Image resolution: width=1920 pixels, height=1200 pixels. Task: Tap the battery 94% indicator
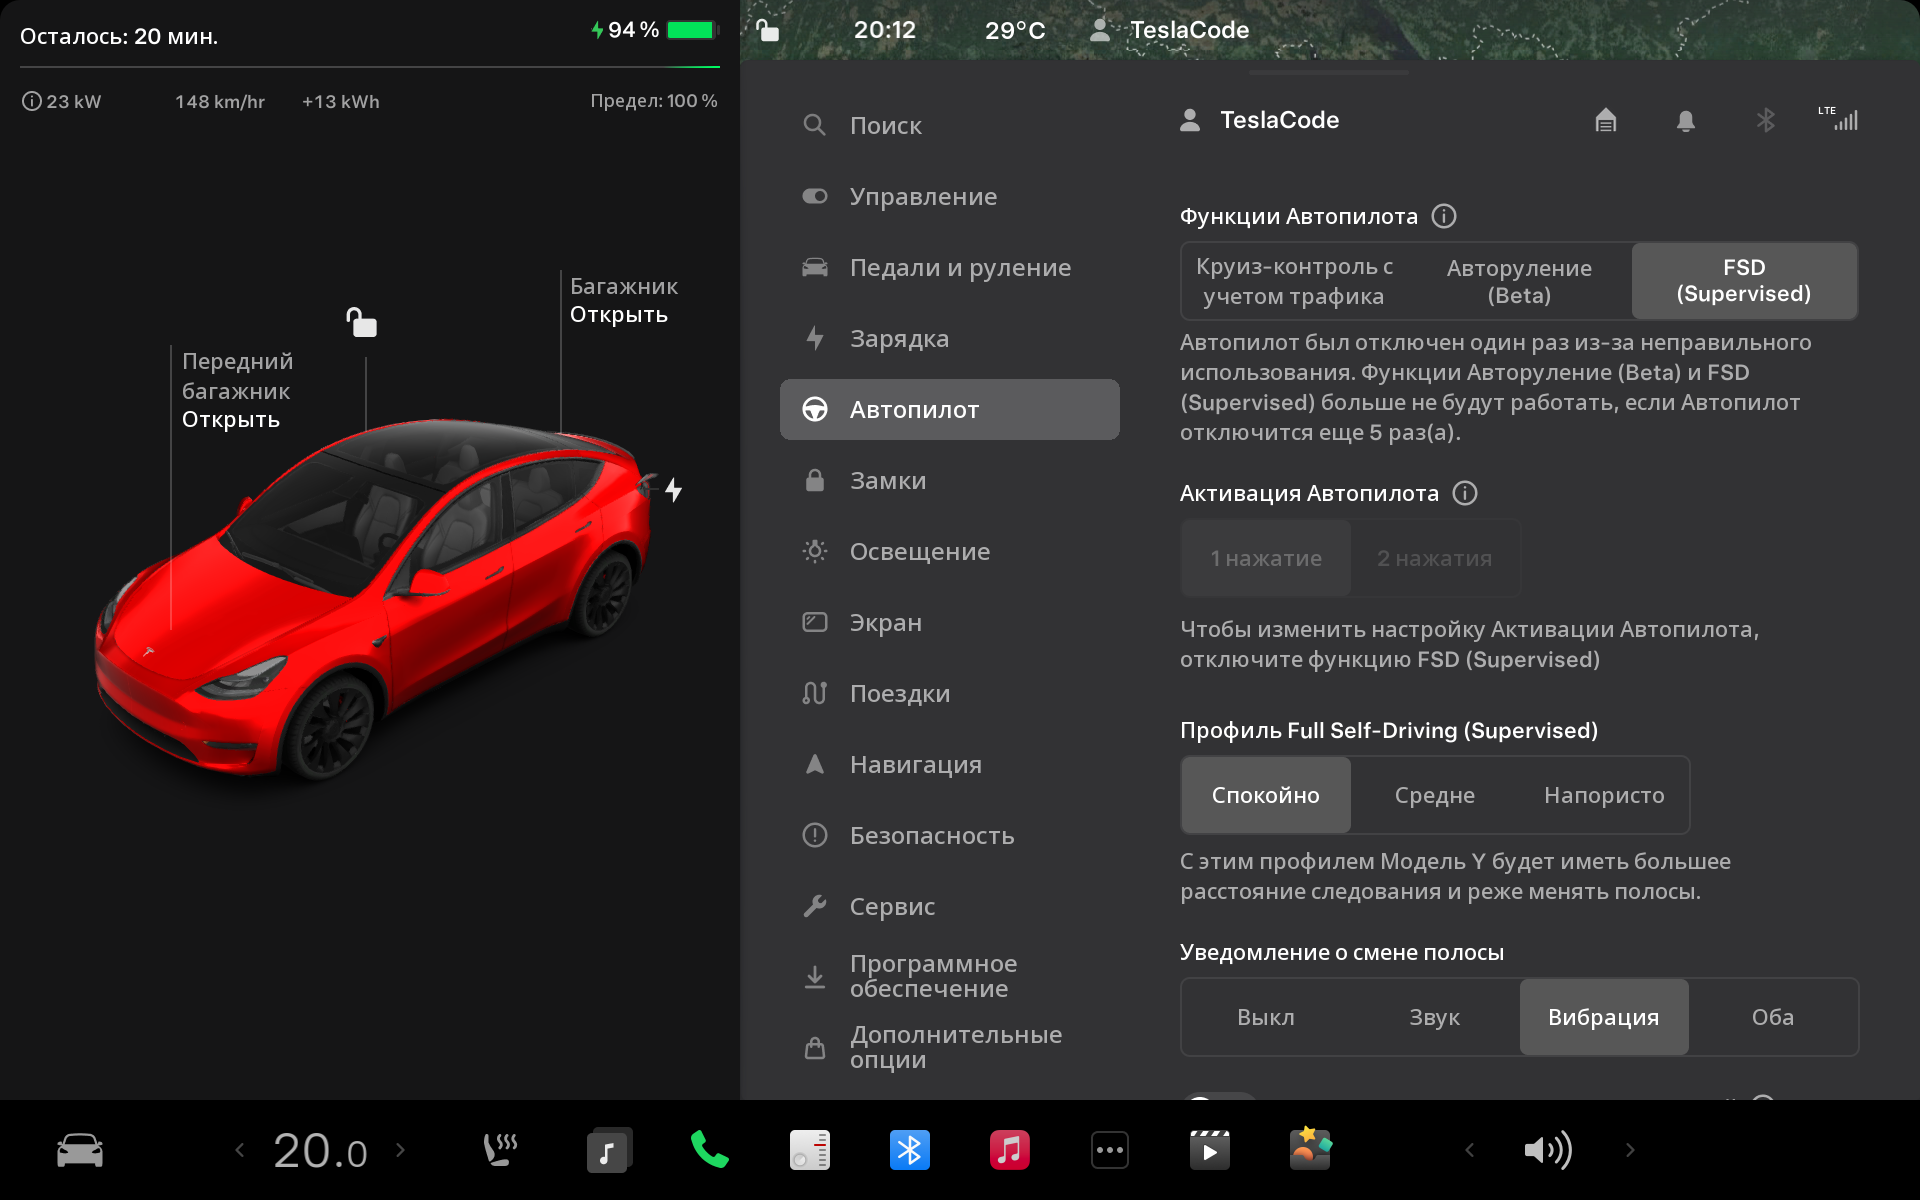pos(655,30)
